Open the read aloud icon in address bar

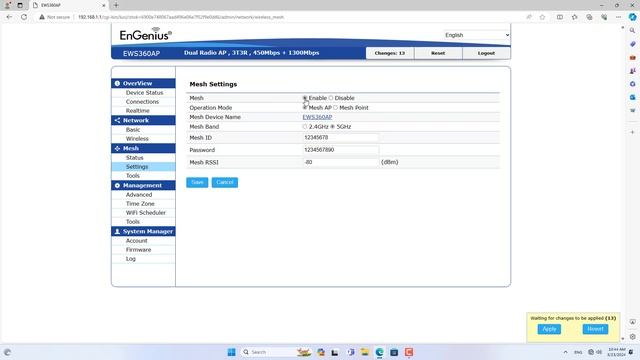[x=529, y=17]
